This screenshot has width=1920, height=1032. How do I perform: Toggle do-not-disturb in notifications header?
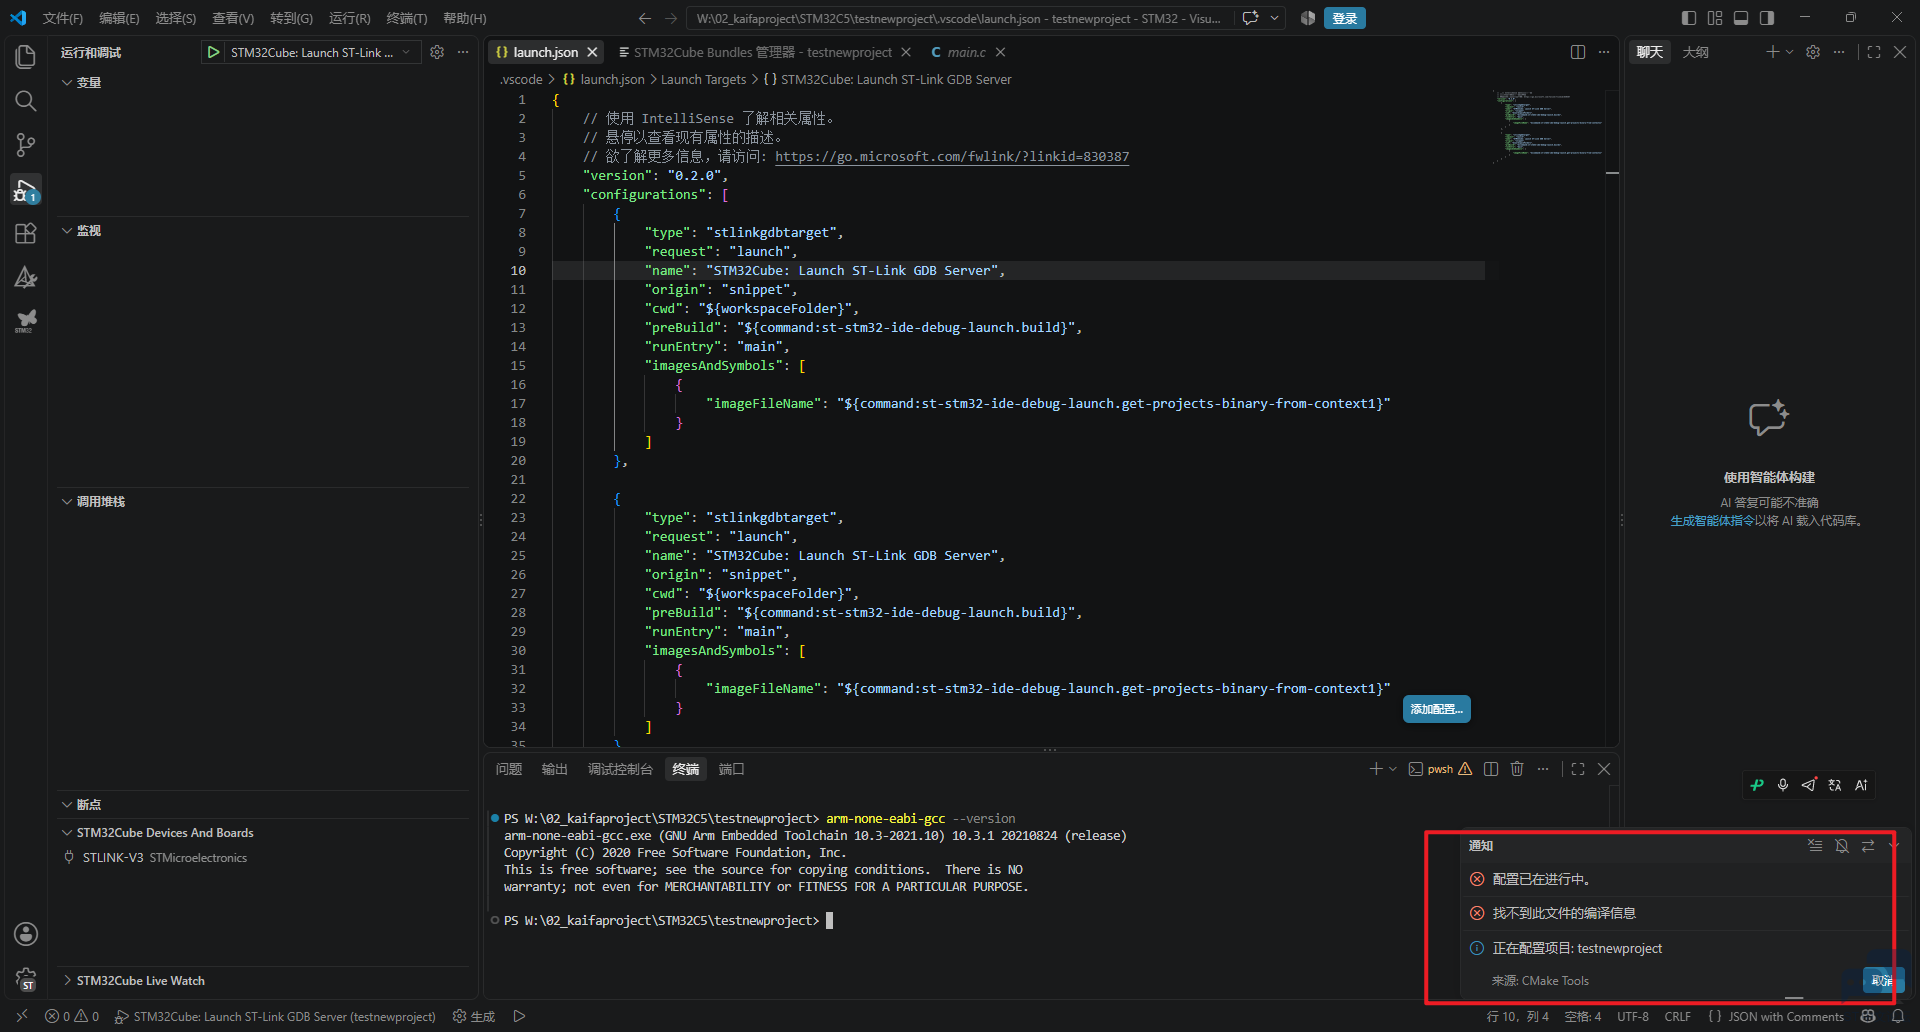click(1842, 846)
